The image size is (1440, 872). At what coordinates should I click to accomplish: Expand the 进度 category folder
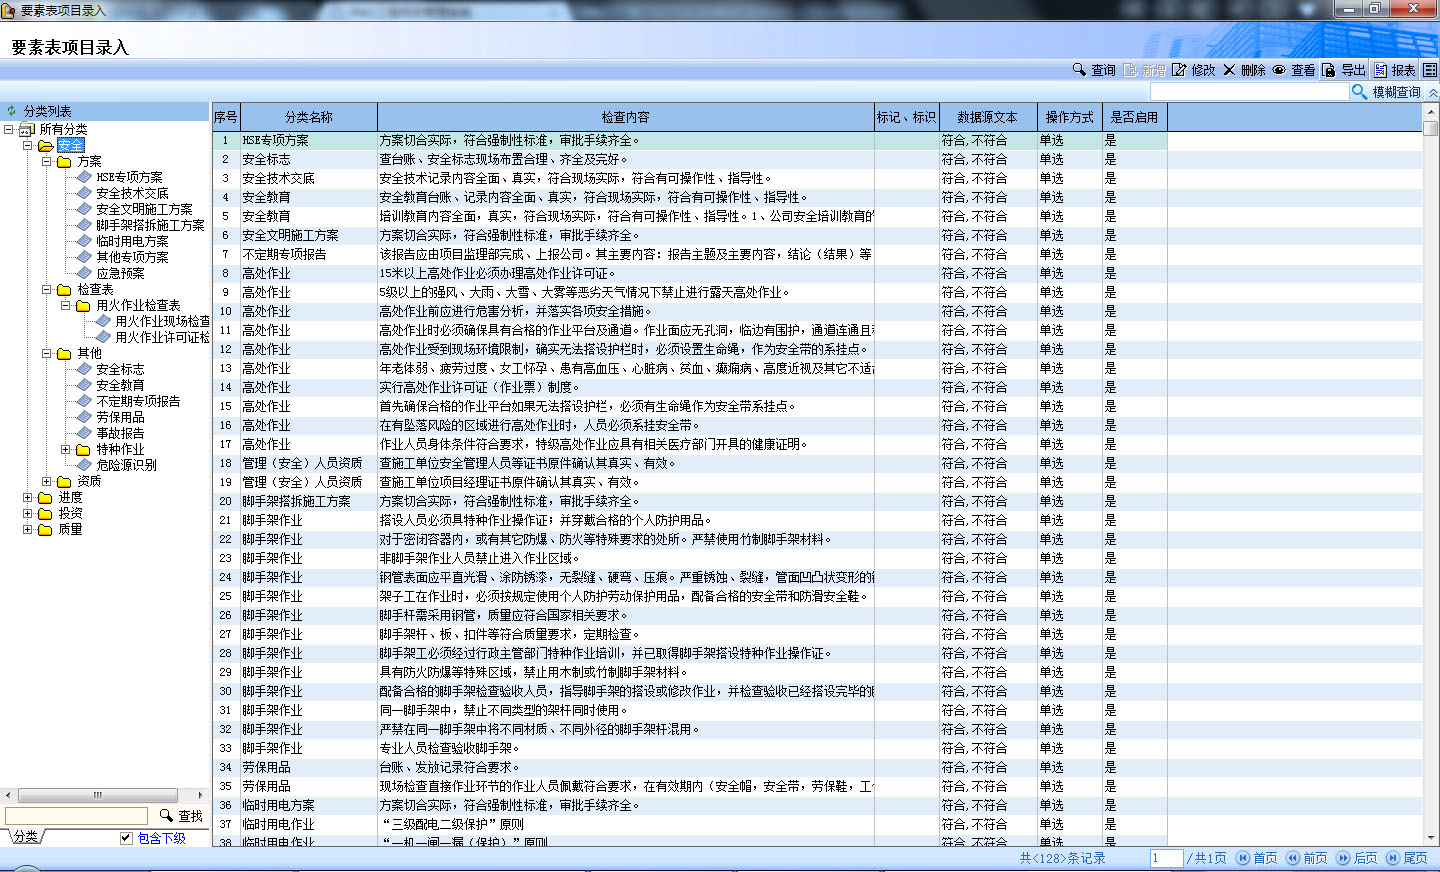pyautogui.click(x=28, y=497)
